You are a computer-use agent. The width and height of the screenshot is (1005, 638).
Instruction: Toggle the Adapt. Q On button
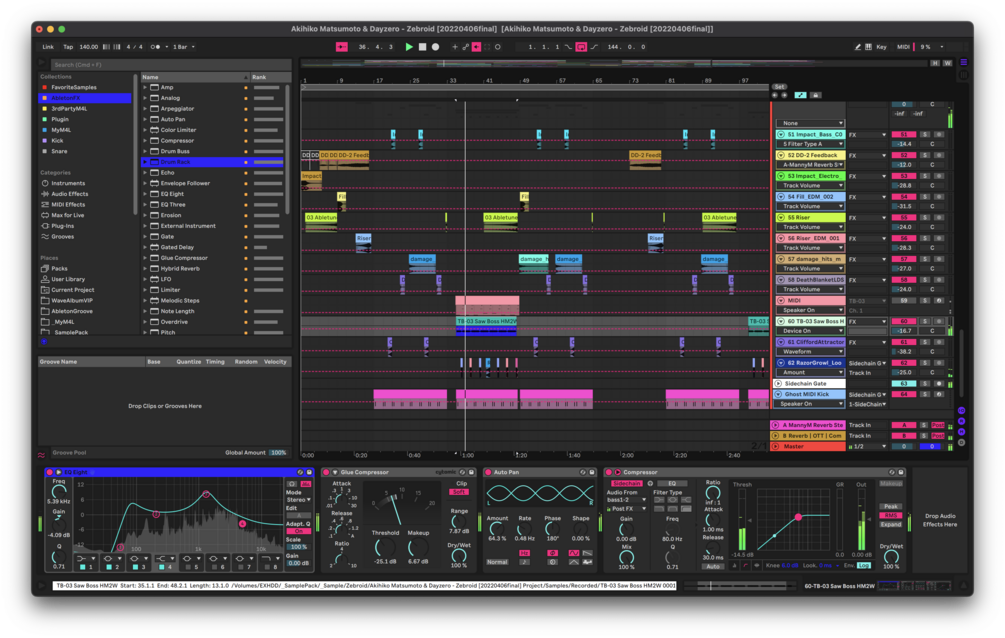click(298, 531)
